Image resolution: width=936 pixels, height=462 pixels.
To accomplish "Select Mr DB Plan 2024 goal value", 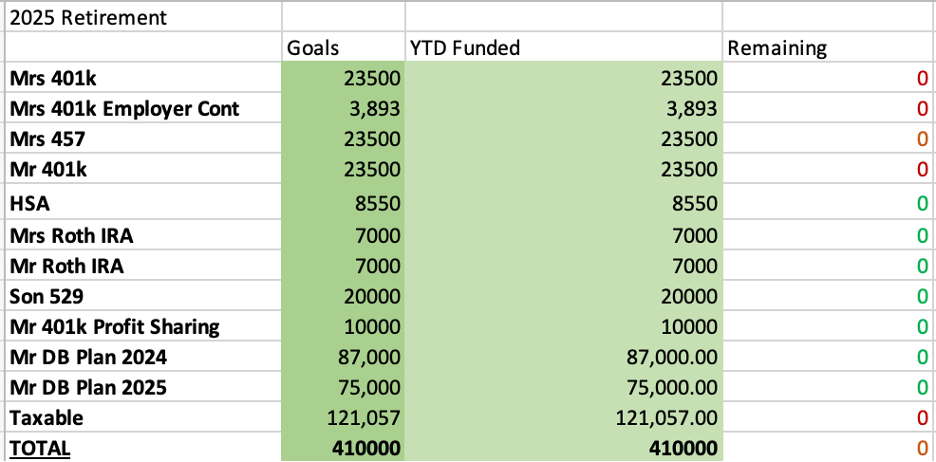I will [x=370, y=357].
